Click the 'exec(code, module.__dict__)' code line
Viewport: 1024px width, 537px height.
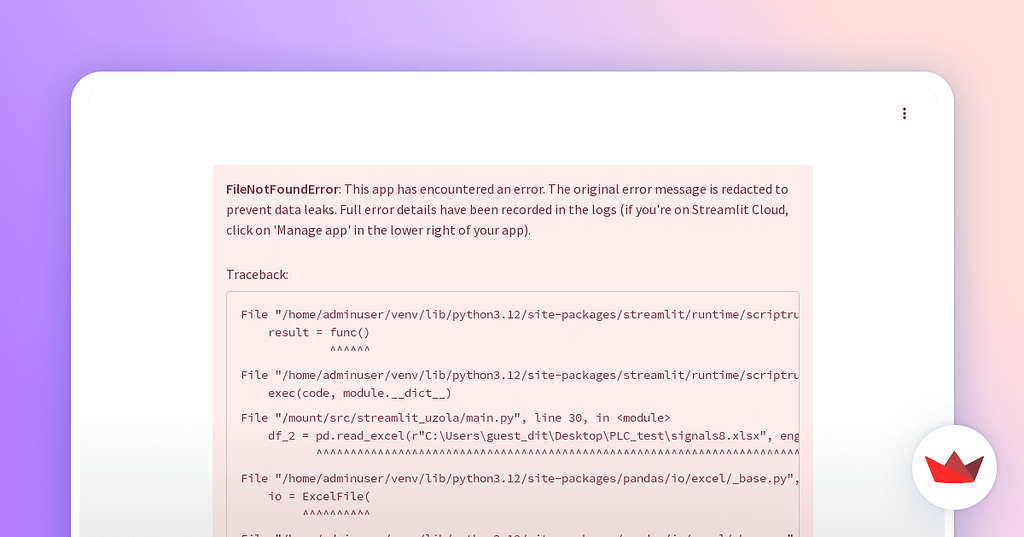[359, 393]
